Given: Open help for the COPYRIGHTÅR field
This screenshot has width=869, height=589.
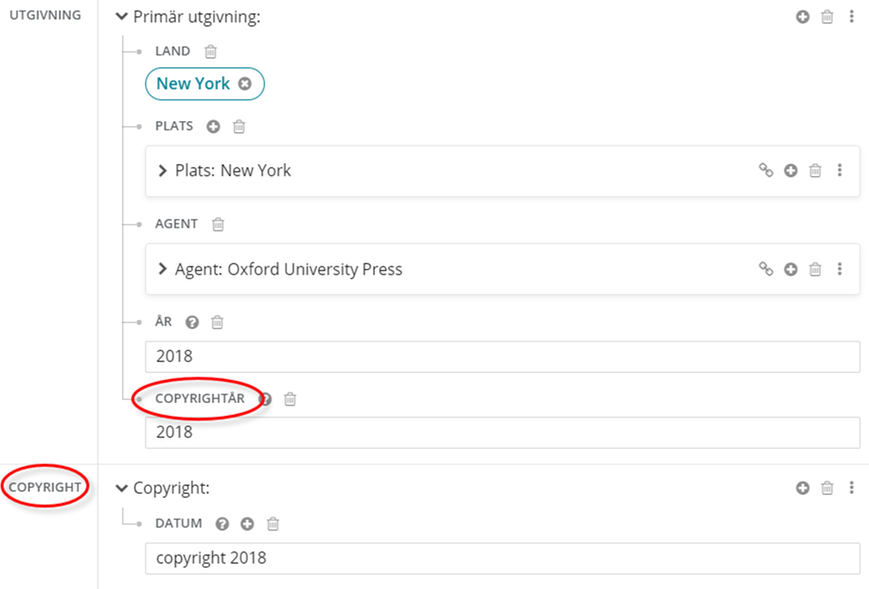Looking at the screenshot, I should [x=264, y=398].
